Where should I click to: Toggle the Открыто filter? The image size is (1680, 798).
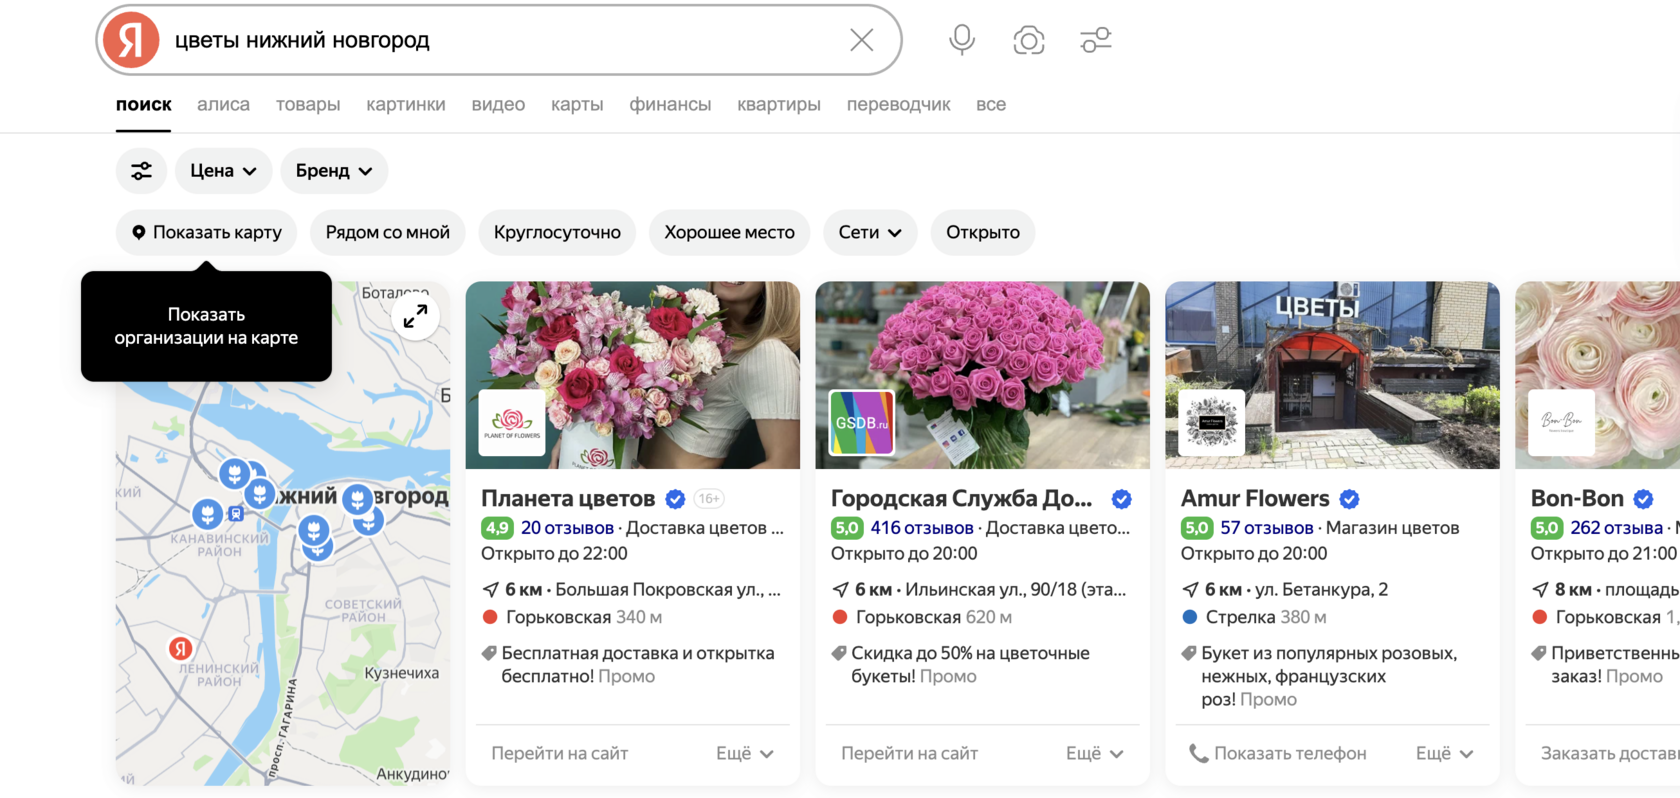tap(983, 232)
